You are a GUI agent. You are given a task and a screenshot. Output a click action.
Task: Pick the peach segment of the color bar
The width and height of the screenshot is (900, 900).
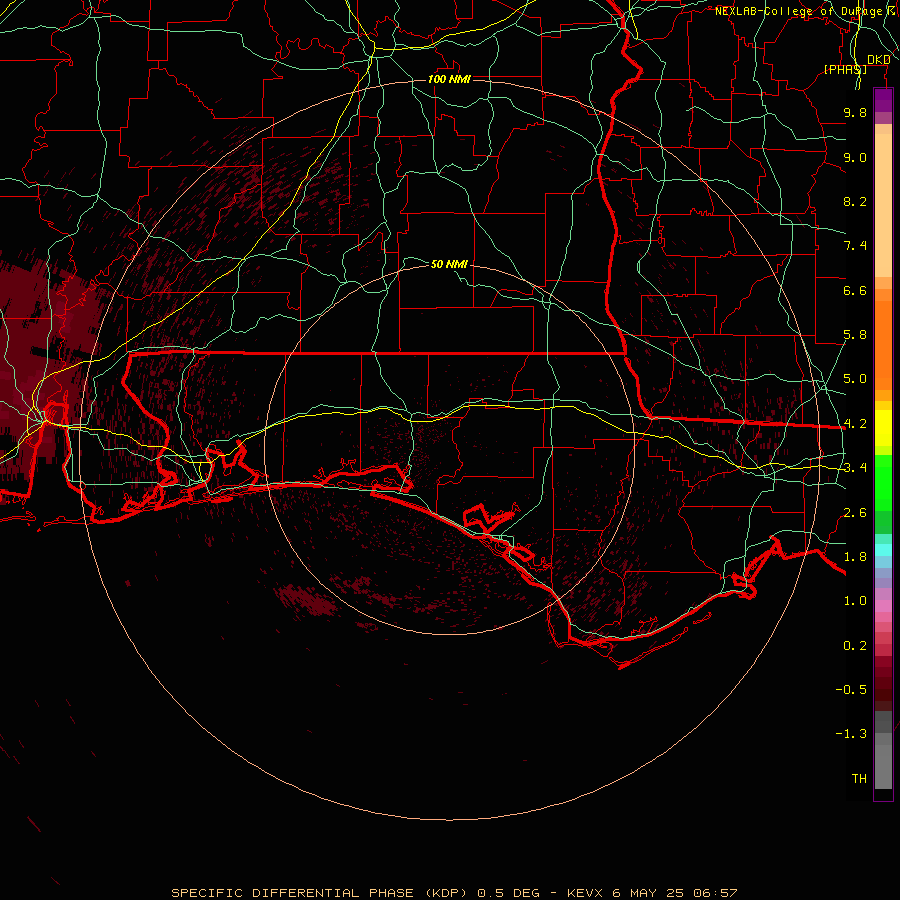pyautogui.click(x=883, y=205)
